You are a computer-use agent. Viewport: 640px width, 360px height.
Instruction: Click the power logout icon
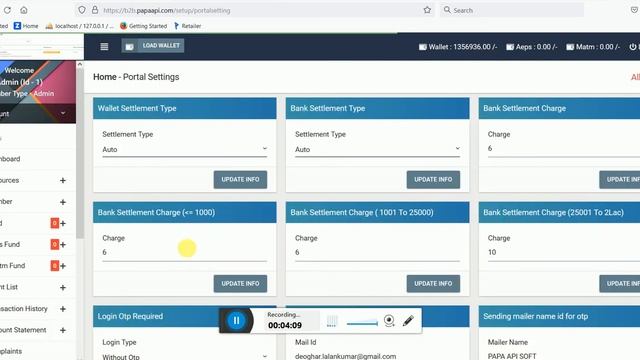(x=633, y=47)
